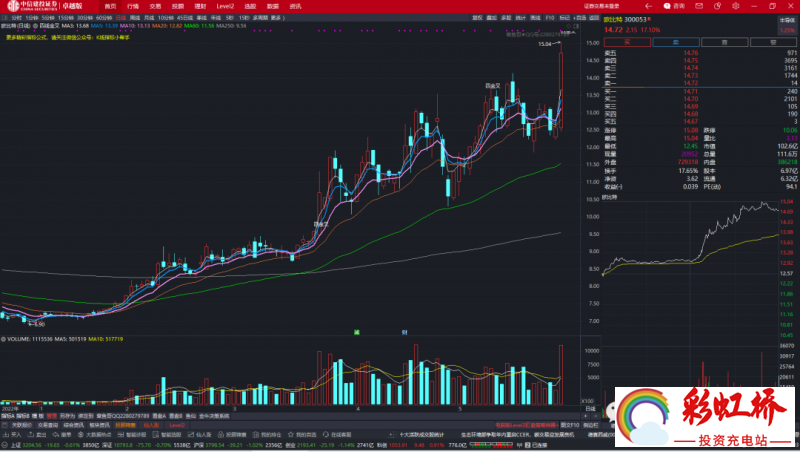Click the 创业 index in status bar
The width and height of the screenshot is (800, 452).
point(290,445)
